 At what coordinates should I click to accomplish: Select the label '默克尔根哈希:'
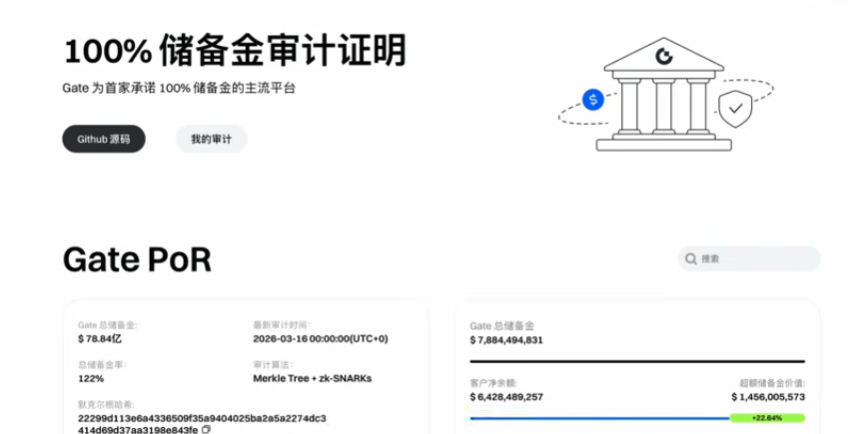pyautogui.click(x=106, y=405)
